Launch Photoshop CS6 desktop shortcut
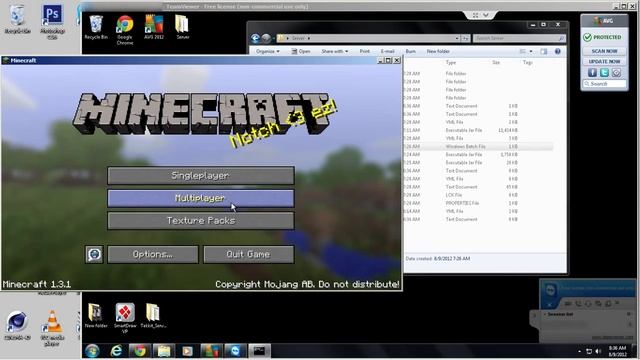This screenshot has height=360, width=640. tap(52, 22)
